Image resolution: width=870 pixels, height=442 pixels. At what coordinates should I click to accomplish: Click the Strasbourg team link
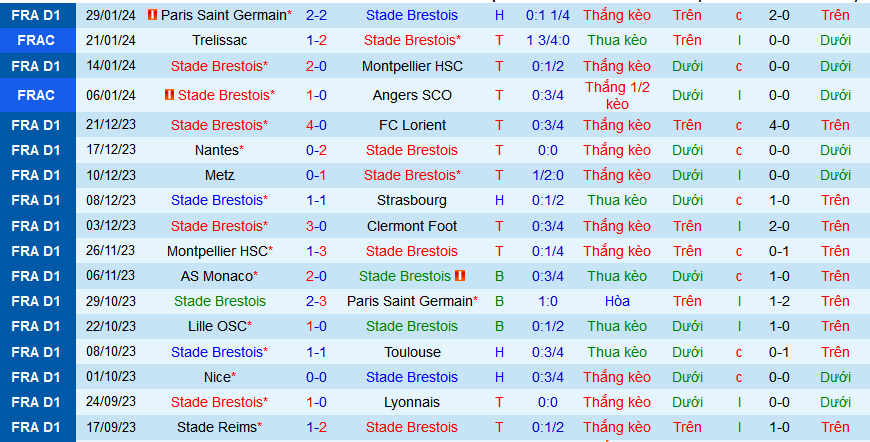[411, 200]
